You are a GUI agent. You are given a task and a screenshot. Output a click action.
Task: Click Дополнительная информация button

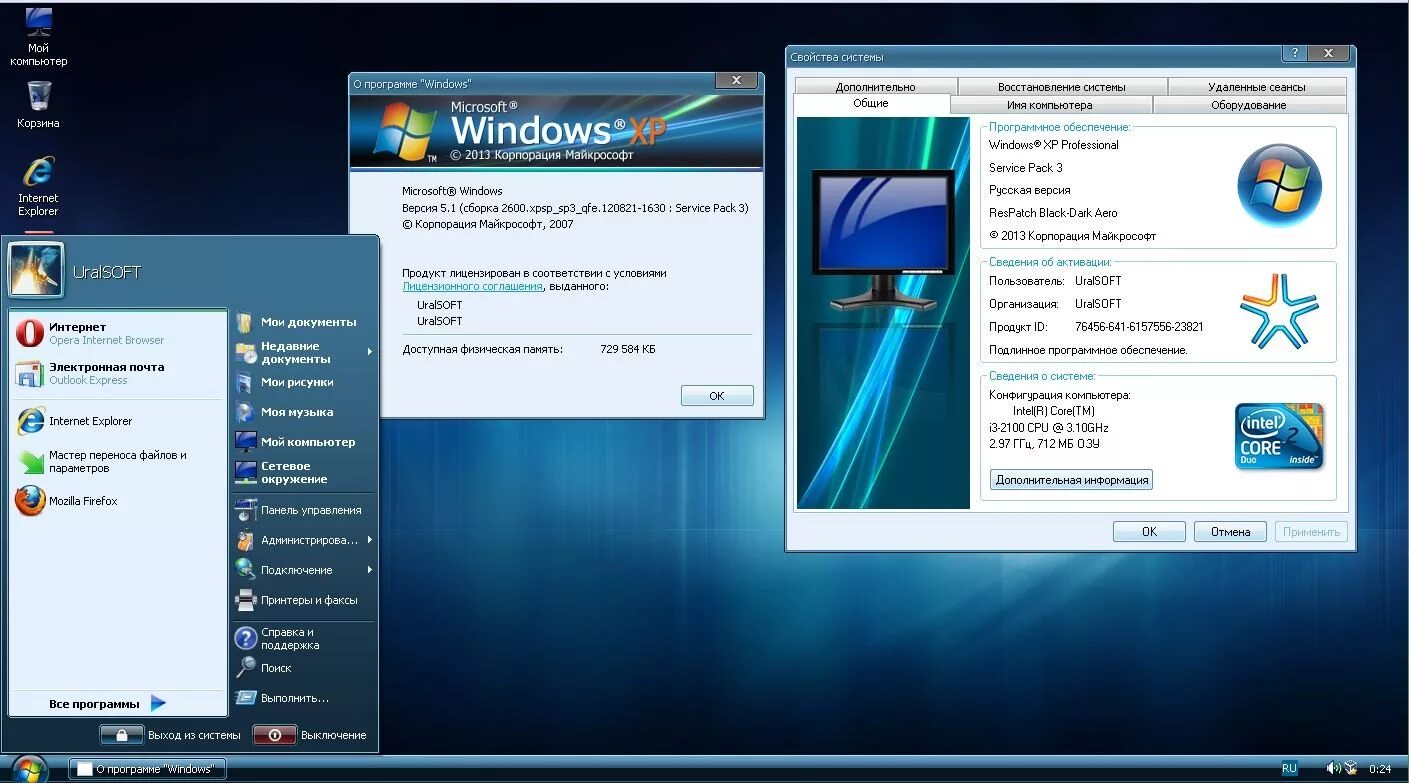[1071, 480]
